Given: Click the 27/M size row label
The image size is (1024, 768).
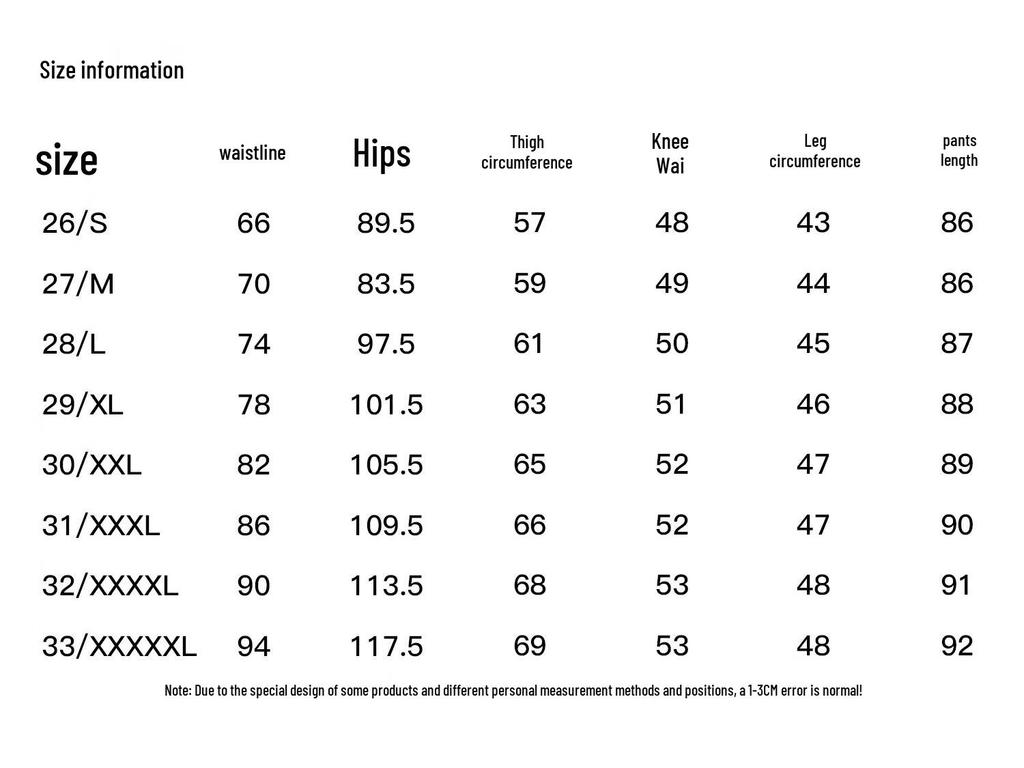Looking at the screenshot, I should (79, 284).
